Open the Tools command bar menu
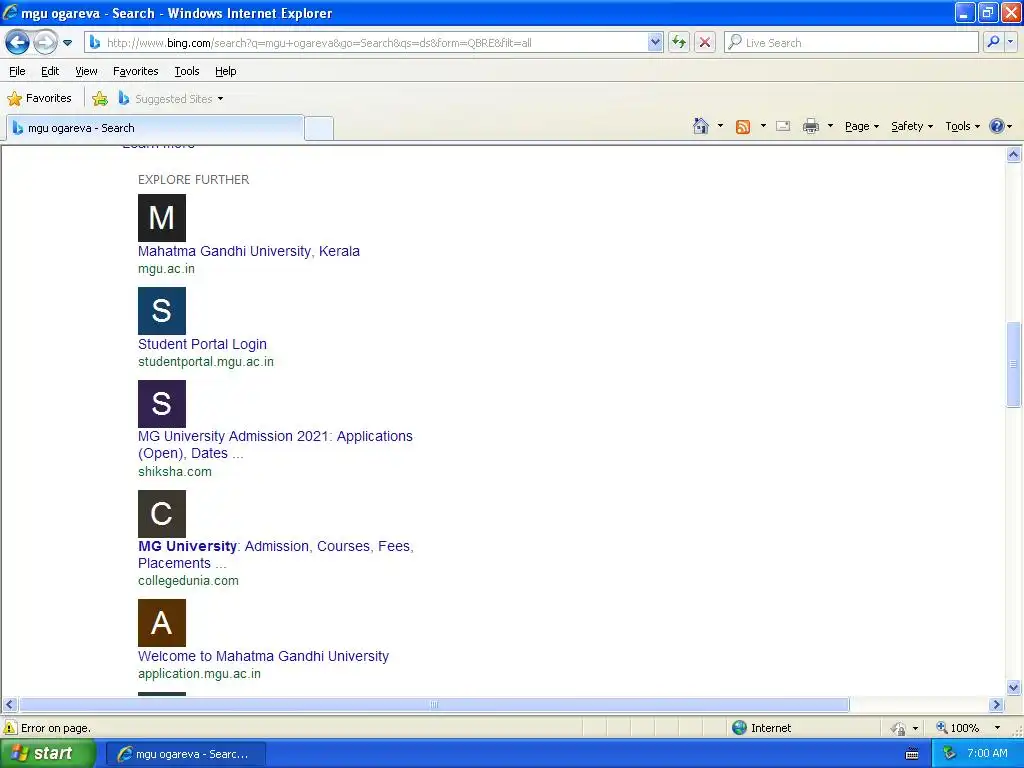This screenshot has width=1024, height=768. point(962,126)
